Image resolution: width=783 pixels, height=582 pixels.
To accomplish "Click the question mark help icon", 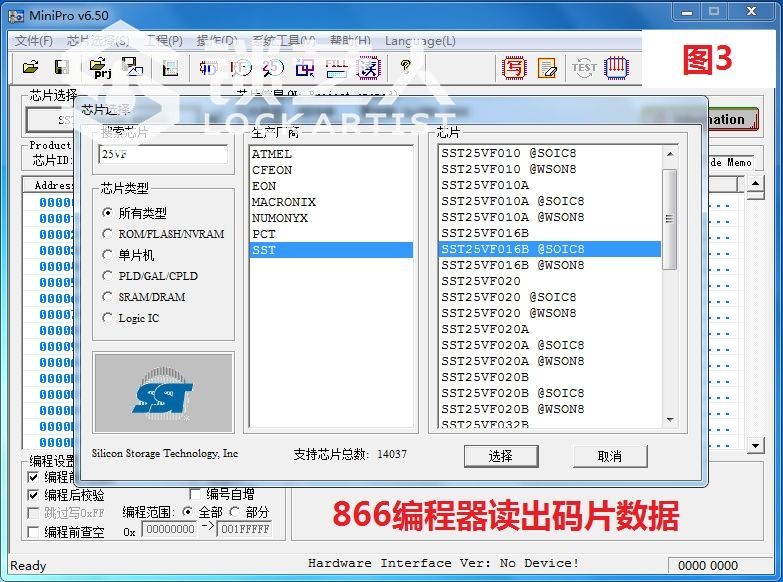I will [x=405, y=66].
